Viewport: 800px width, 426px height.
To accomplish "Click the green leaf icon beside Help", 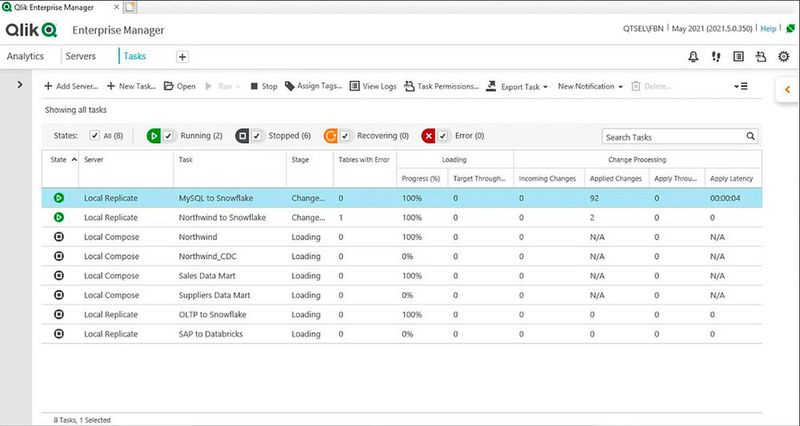I will [x=790, y=29].
